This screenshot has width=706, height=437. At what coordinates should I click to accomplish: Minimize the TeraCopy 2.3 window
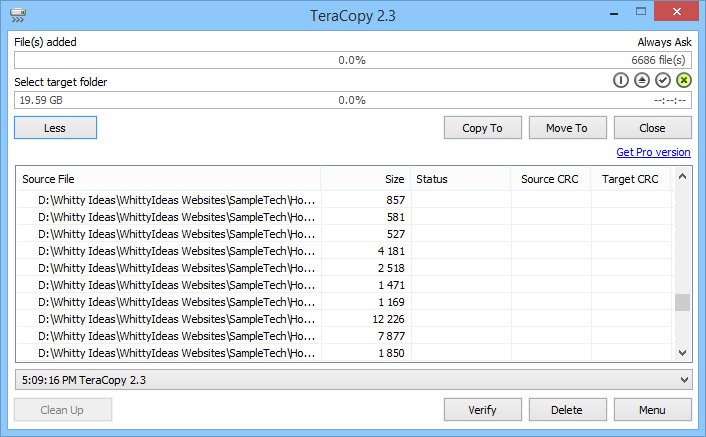614,13
